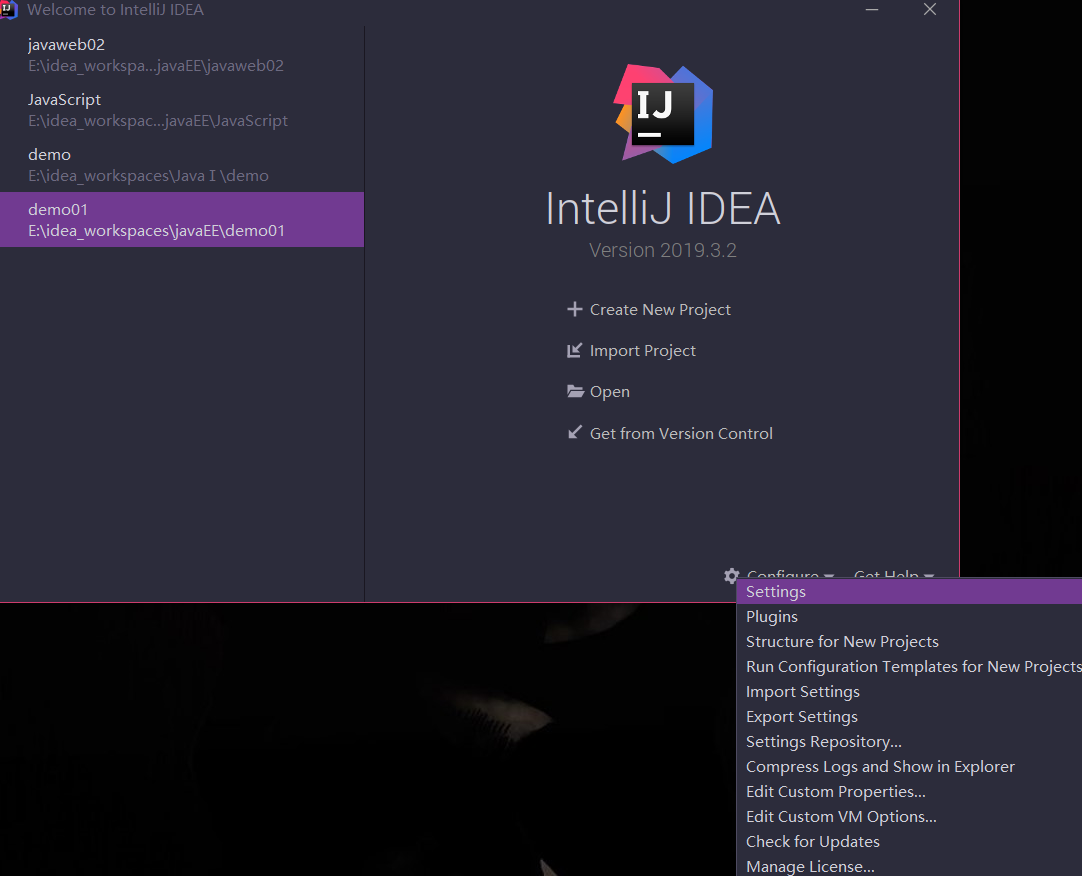This screenshot has width=1082, height=876.
Task: Click path text E:\idea_workspaces\javaEE\demo01
Action: coord(156,231)
